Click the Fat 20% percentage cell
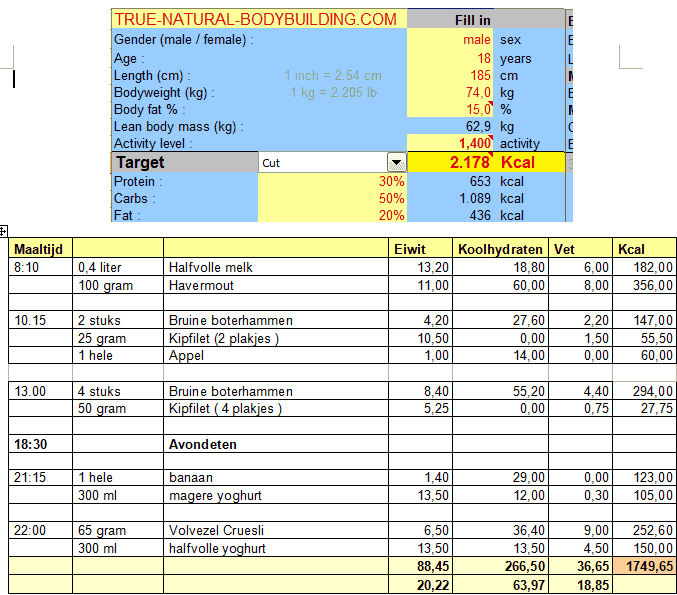Image resolution: width=677 pixels, height=595 pixels. 332,215
